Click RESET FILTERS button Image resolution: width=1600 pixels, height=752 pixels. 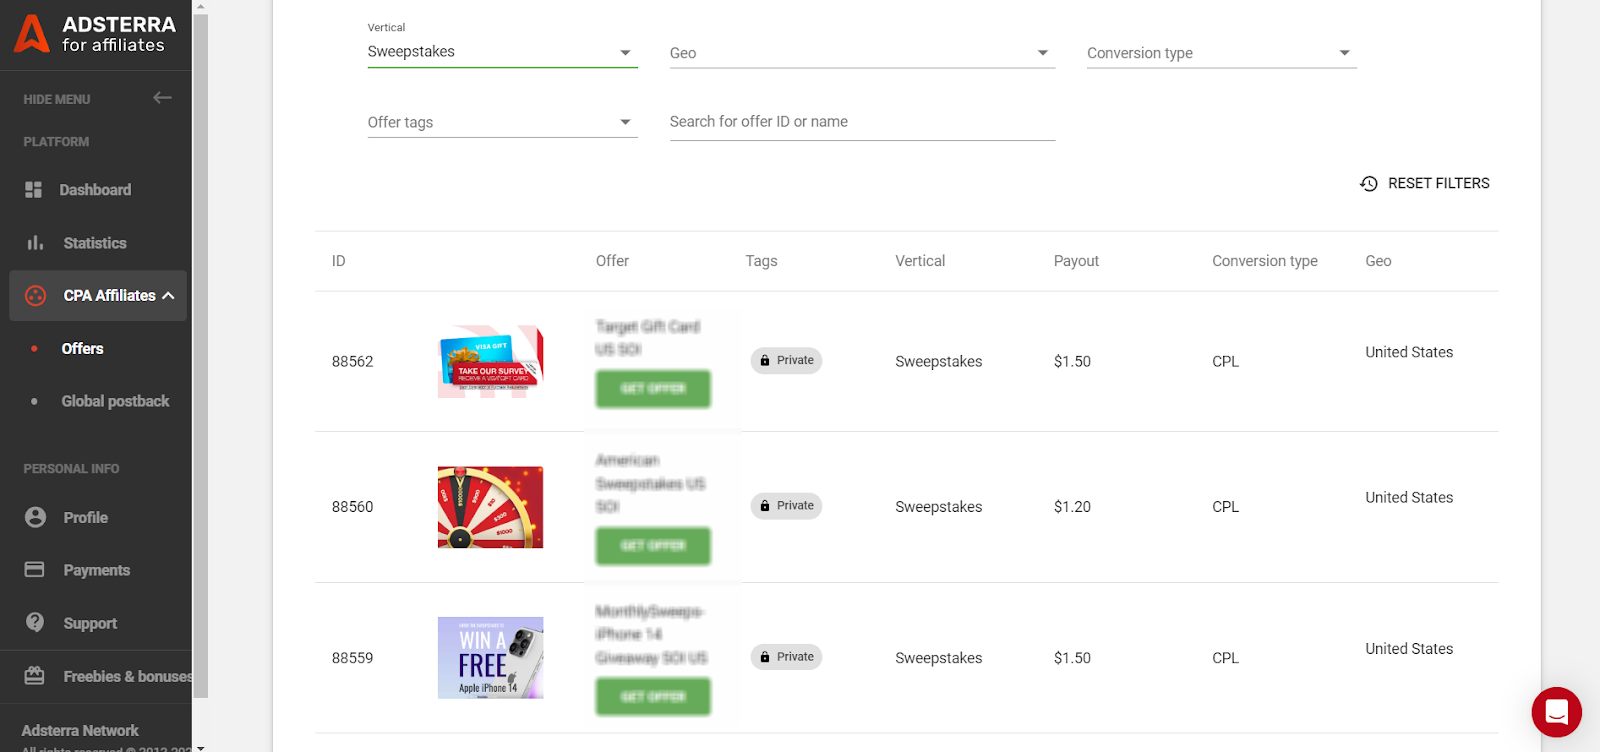point(1424,184)
